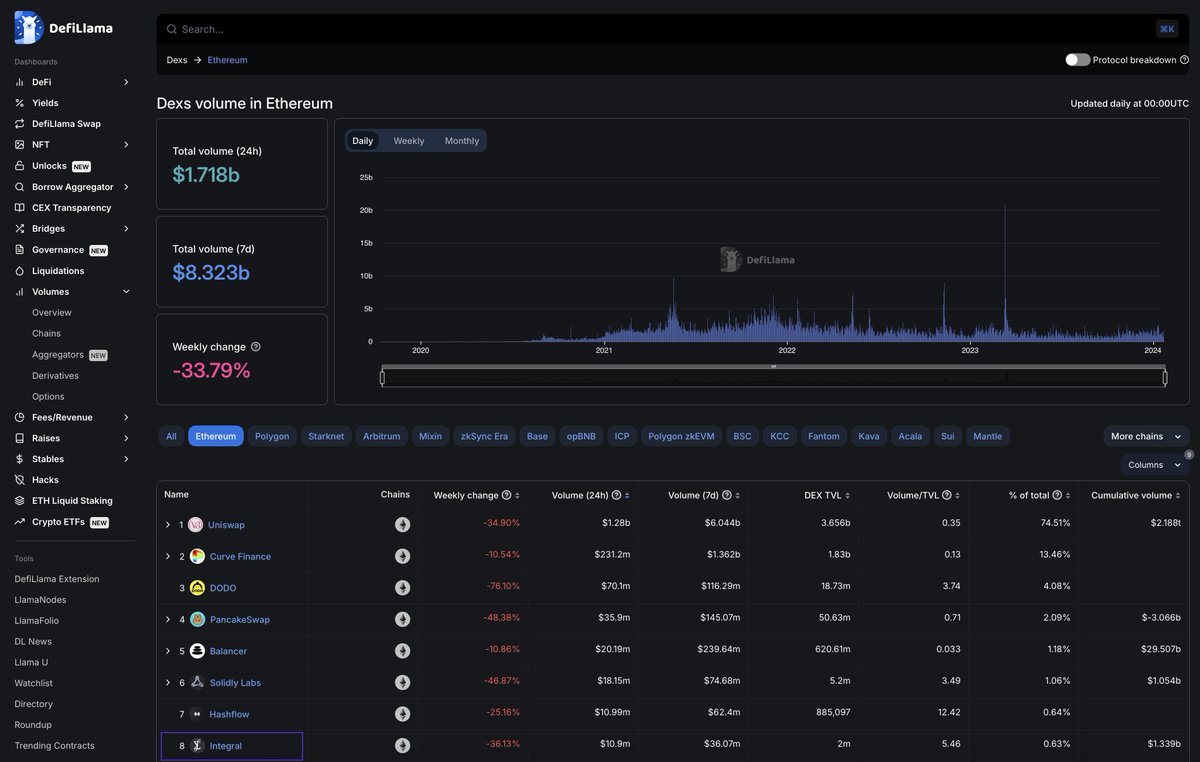
Task: Open Aggregators under Volumes
Action: 58,355
